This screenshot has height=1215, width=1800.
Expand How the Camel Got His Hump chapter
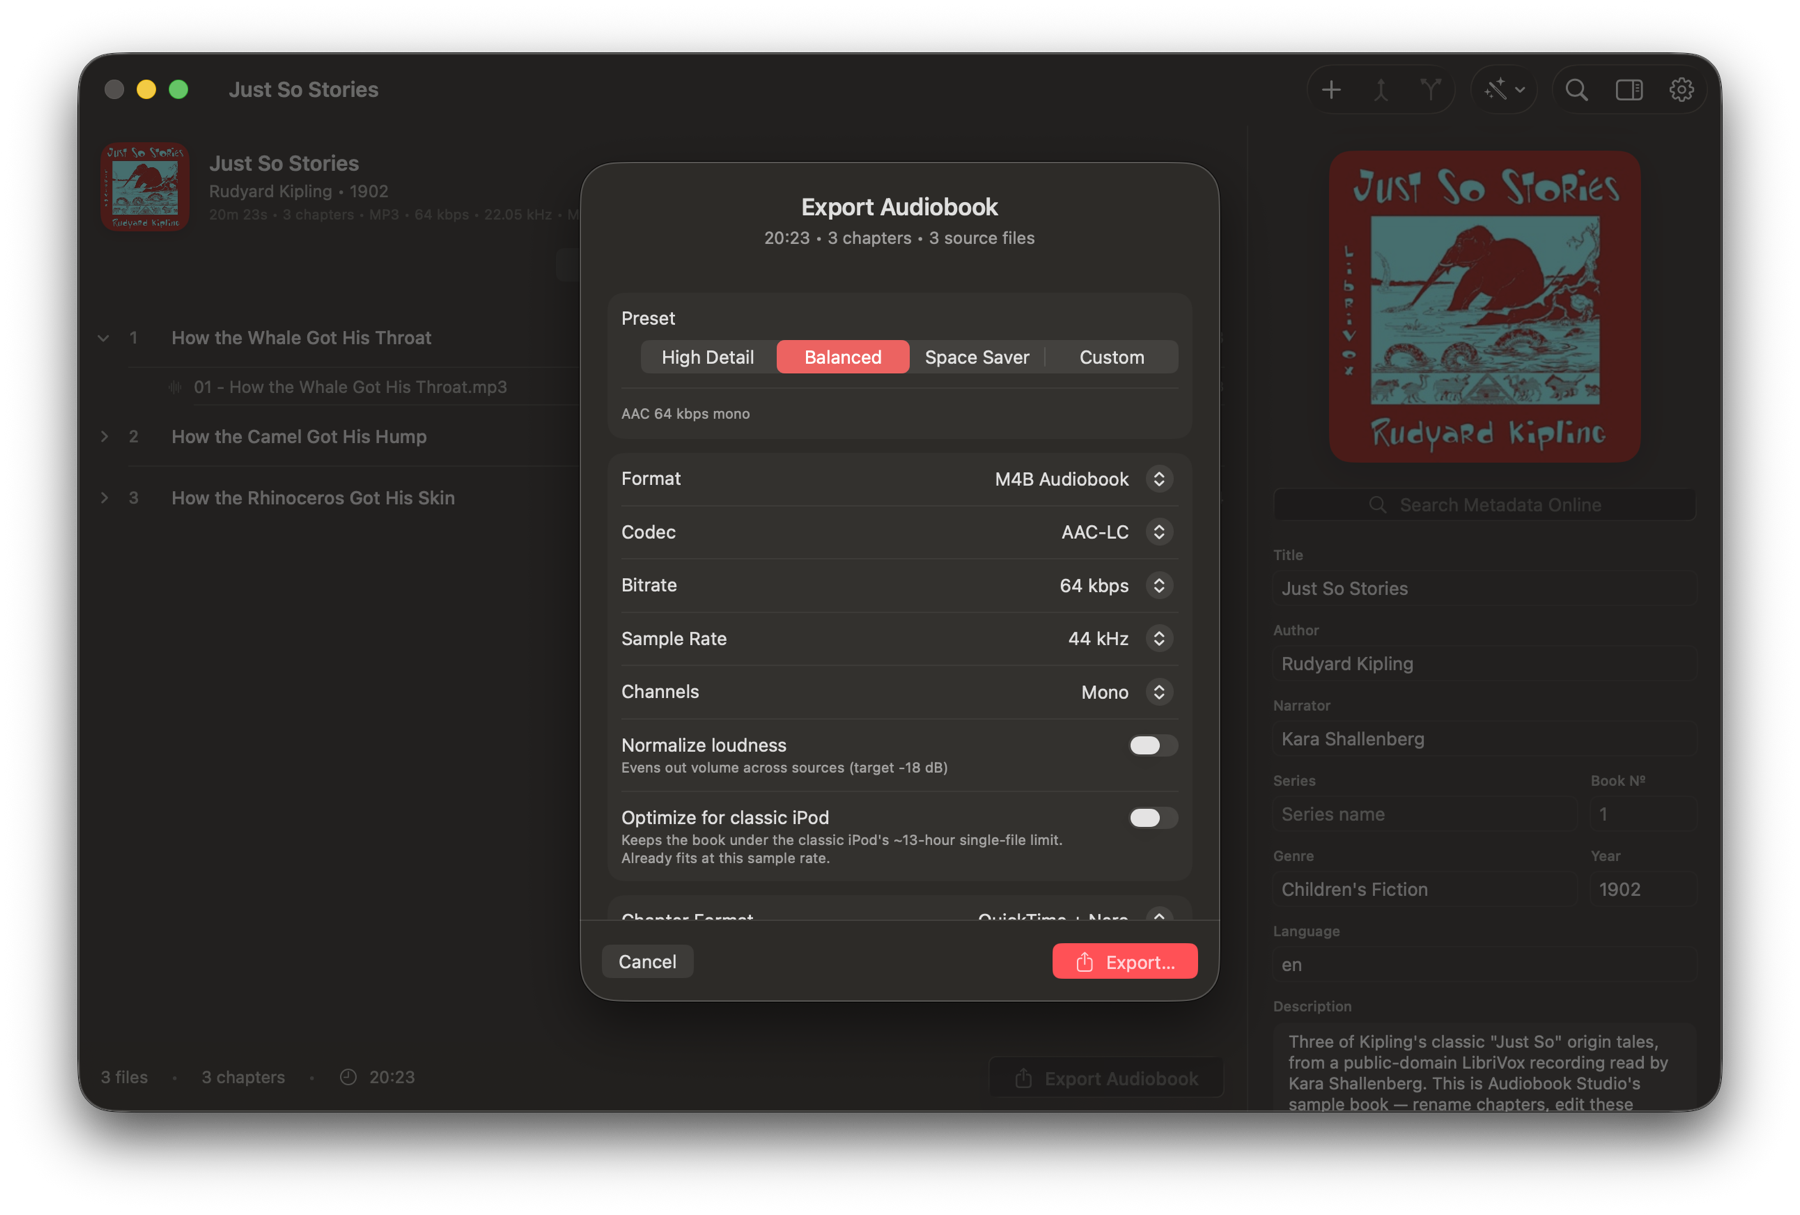104,437
